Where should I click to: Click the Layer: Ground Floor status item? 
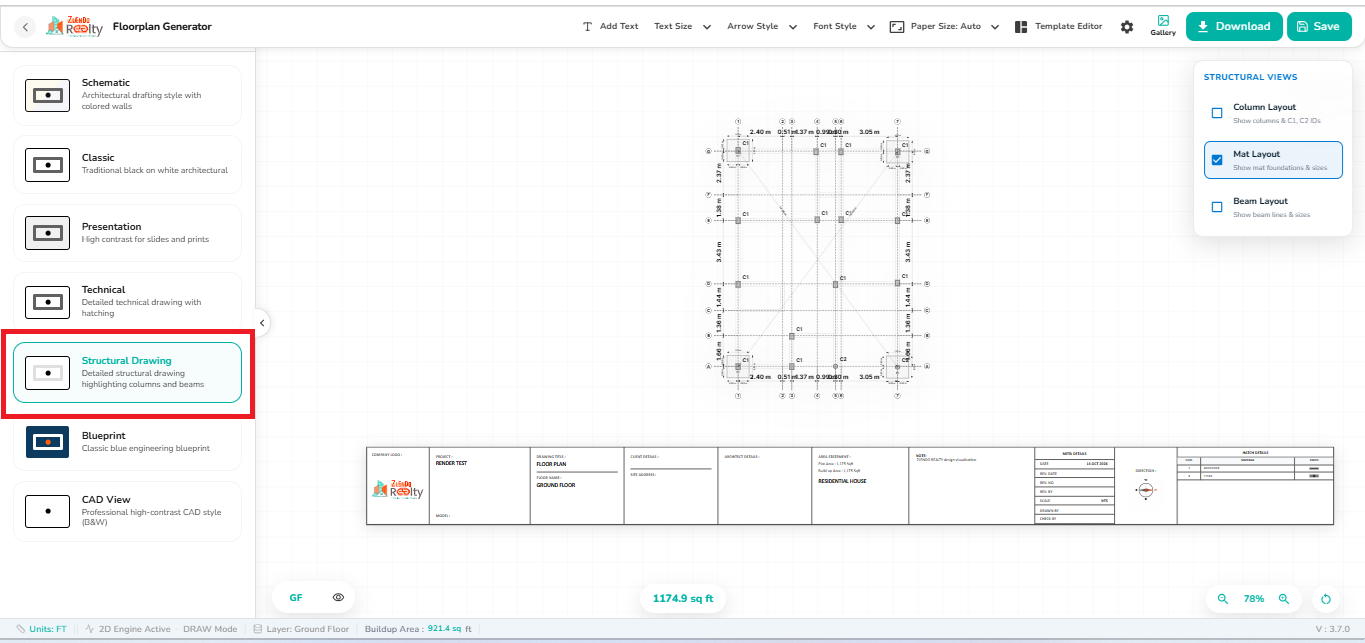click(x=301, y=629)
